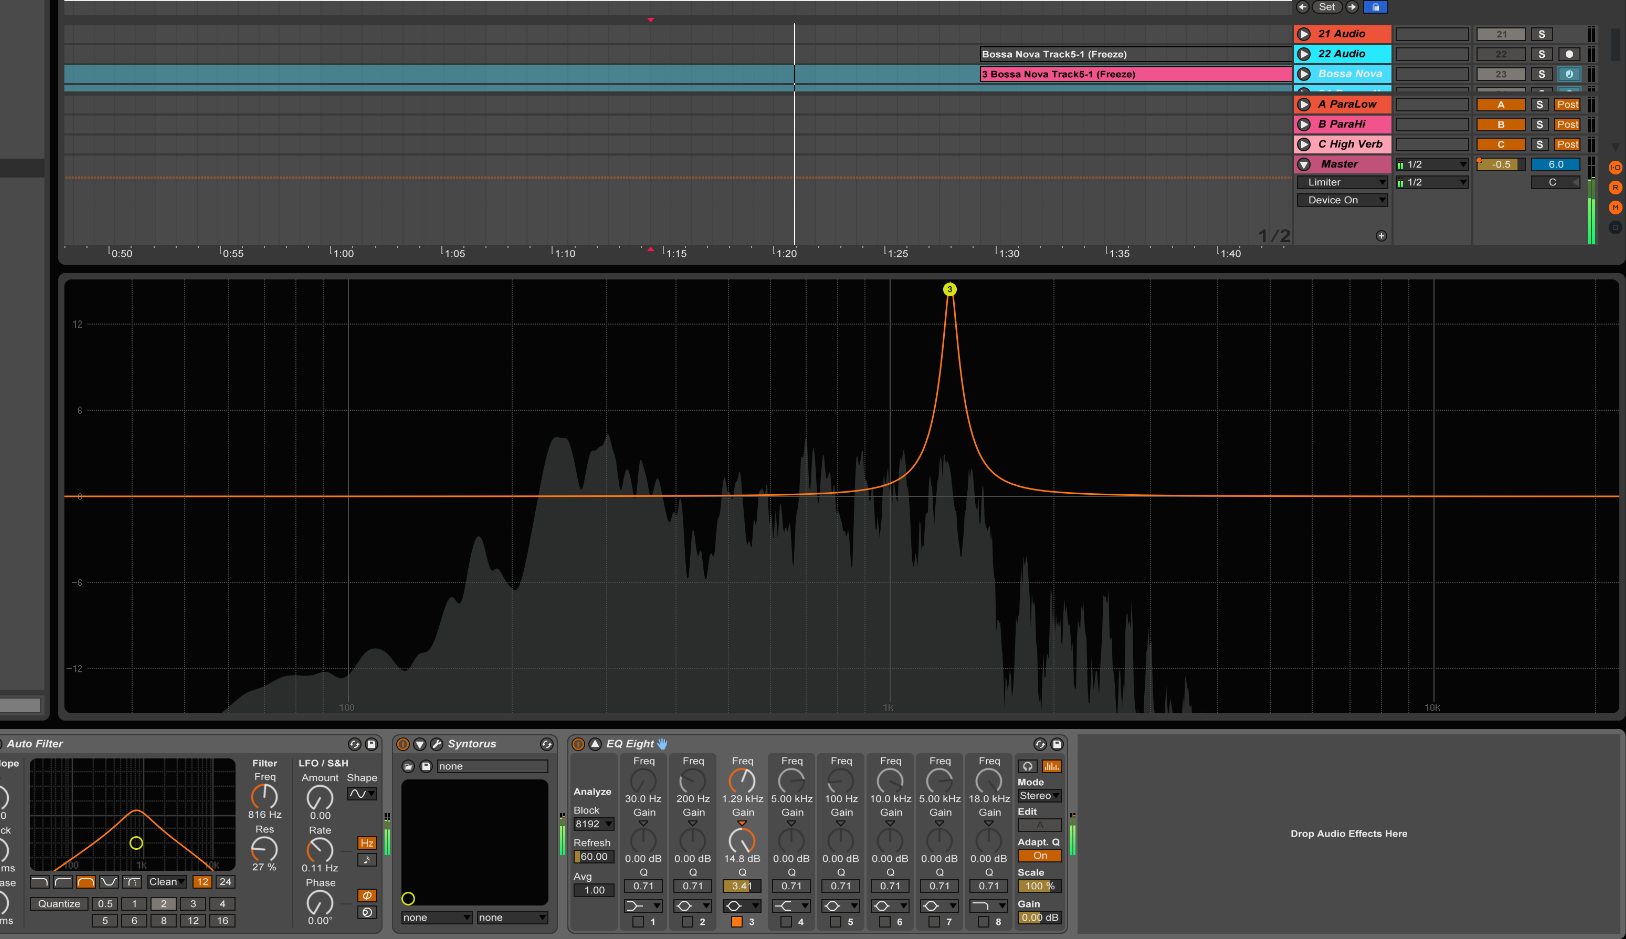
Task: Open Syntorus load preset folder icon
Action: (x=408, y=766)
